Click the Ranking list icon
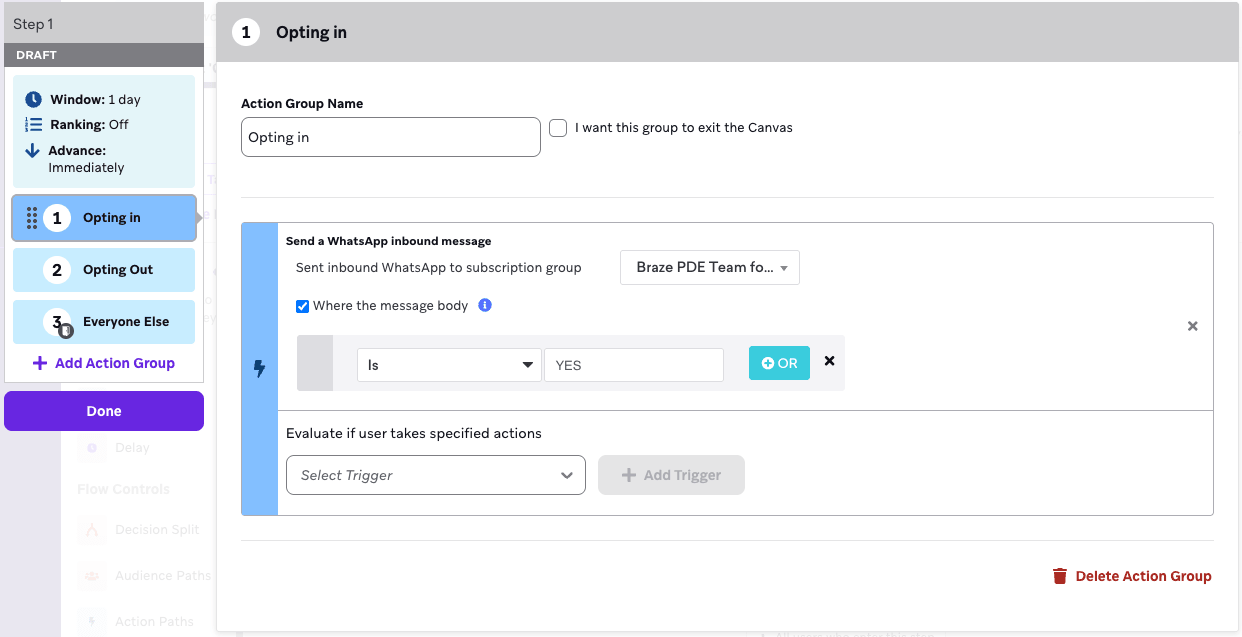Viewport: 1242px width, 637px height. coord(34,125)
